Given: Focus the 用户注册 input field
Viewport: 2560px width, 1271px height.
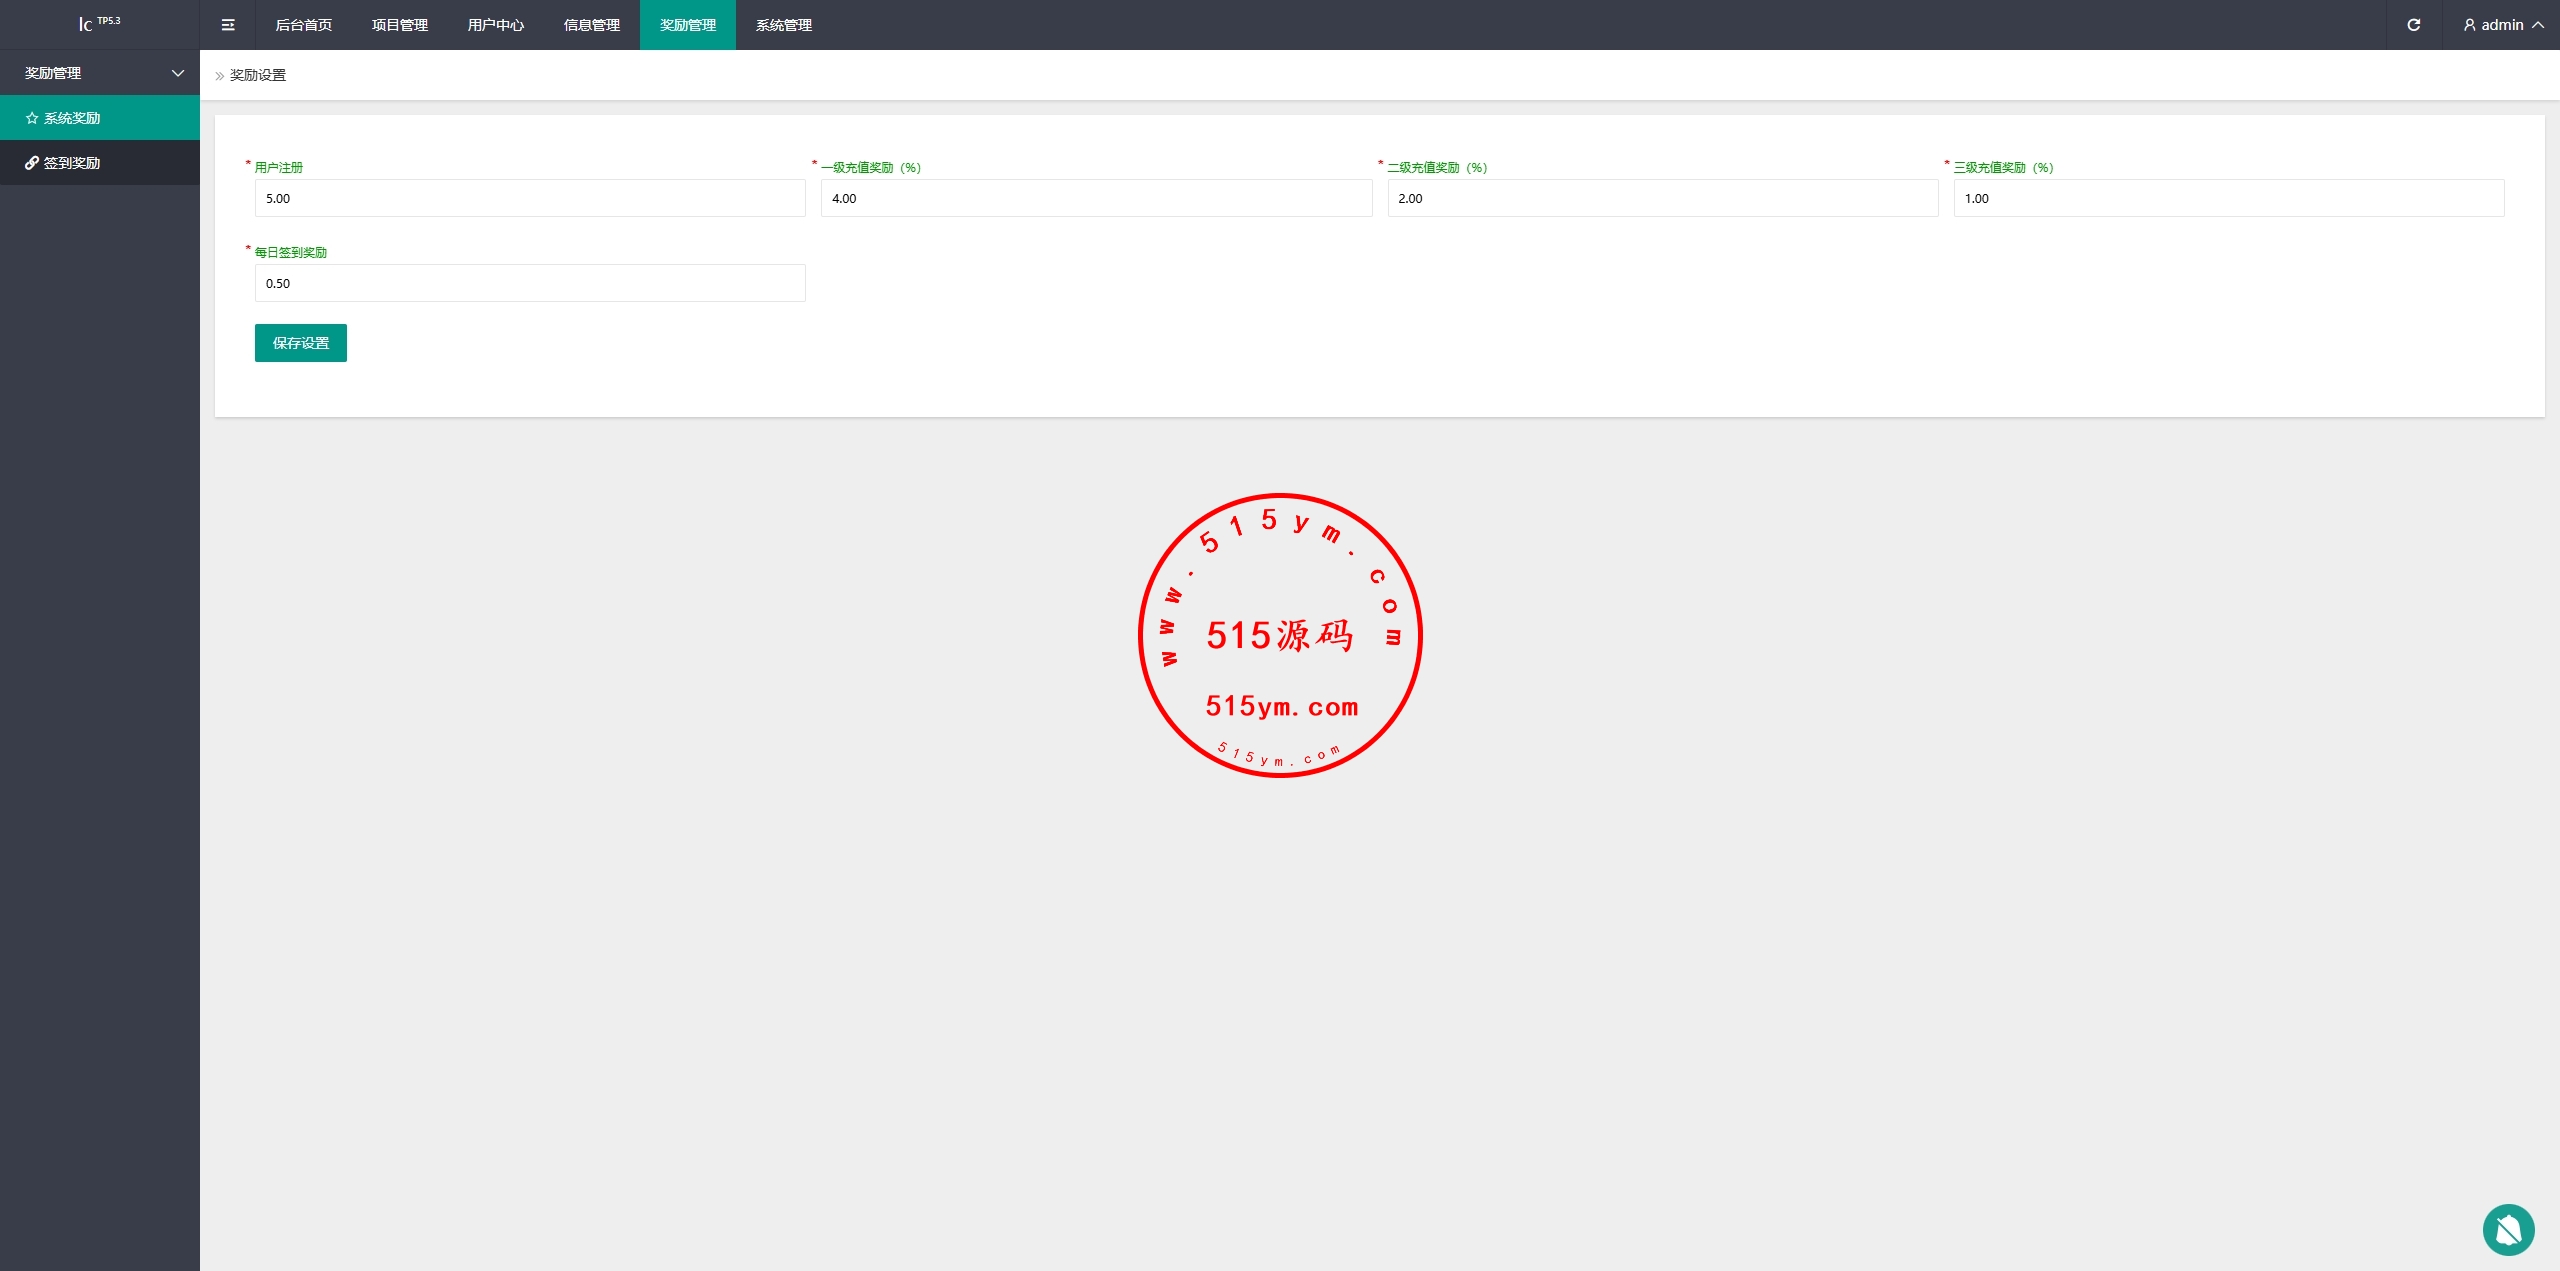Looking at the screenshot, I should pos(529,198).
